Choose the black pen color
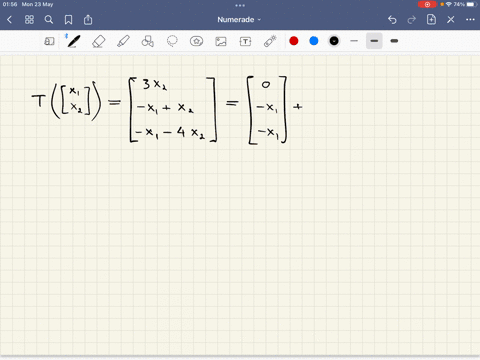Screen dimensions: 480x360 point(334,41)
